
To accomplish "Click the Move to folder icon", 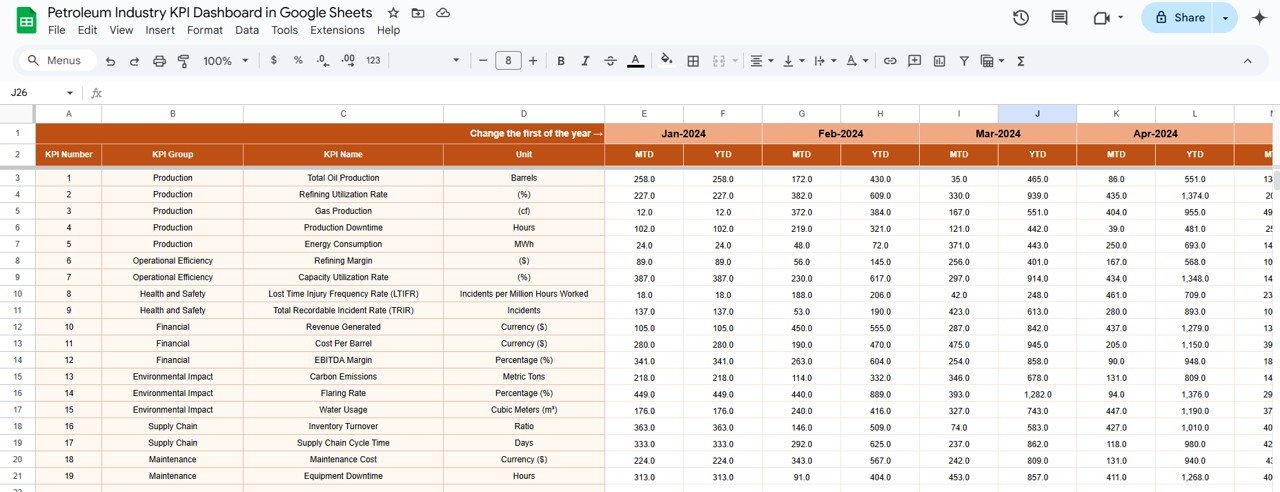I will [x=418, y=13].
